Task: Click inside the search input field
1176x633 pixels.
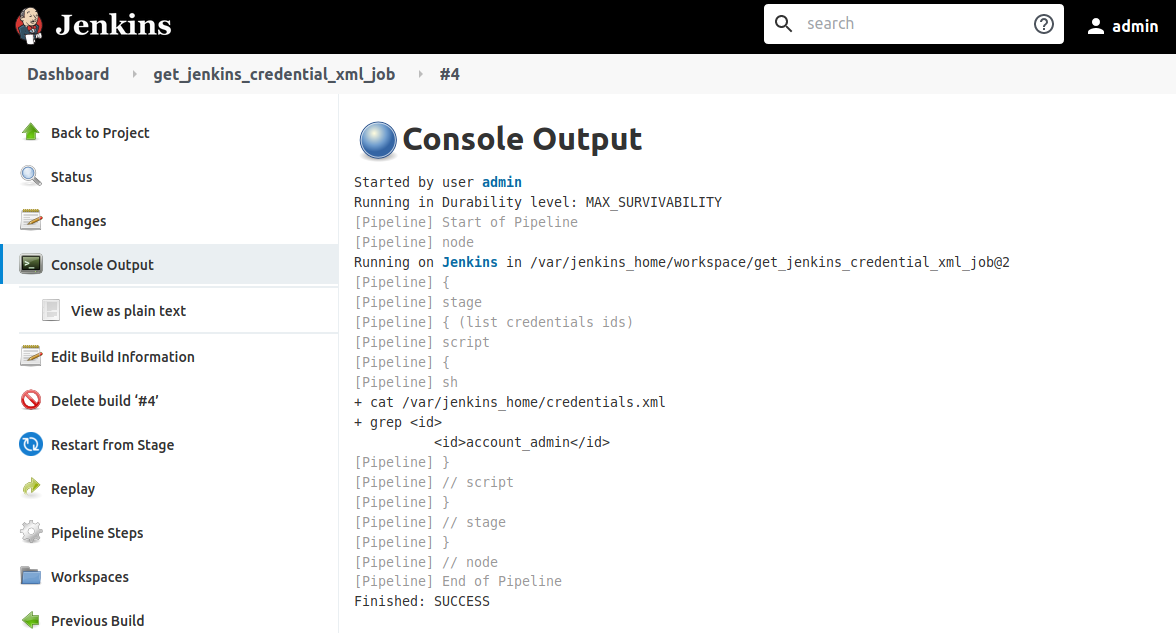Action: coord(900,23)
